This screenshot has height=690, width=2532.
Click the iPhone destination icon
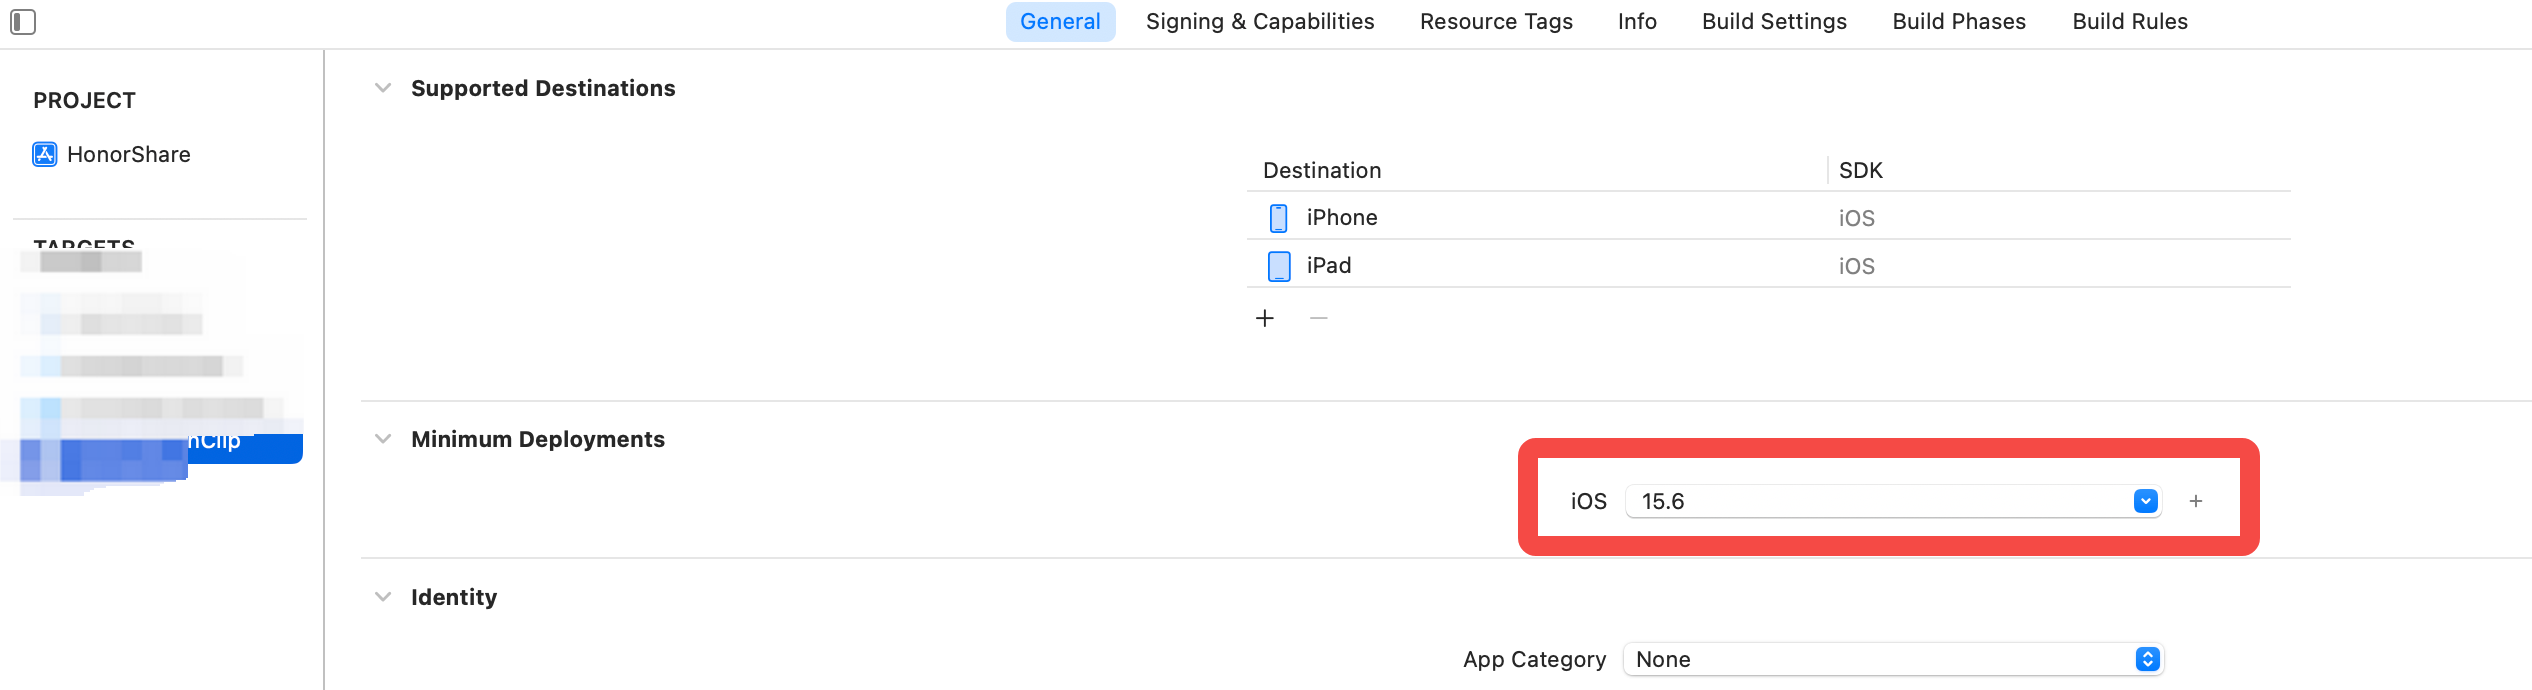click(1278, 218)
